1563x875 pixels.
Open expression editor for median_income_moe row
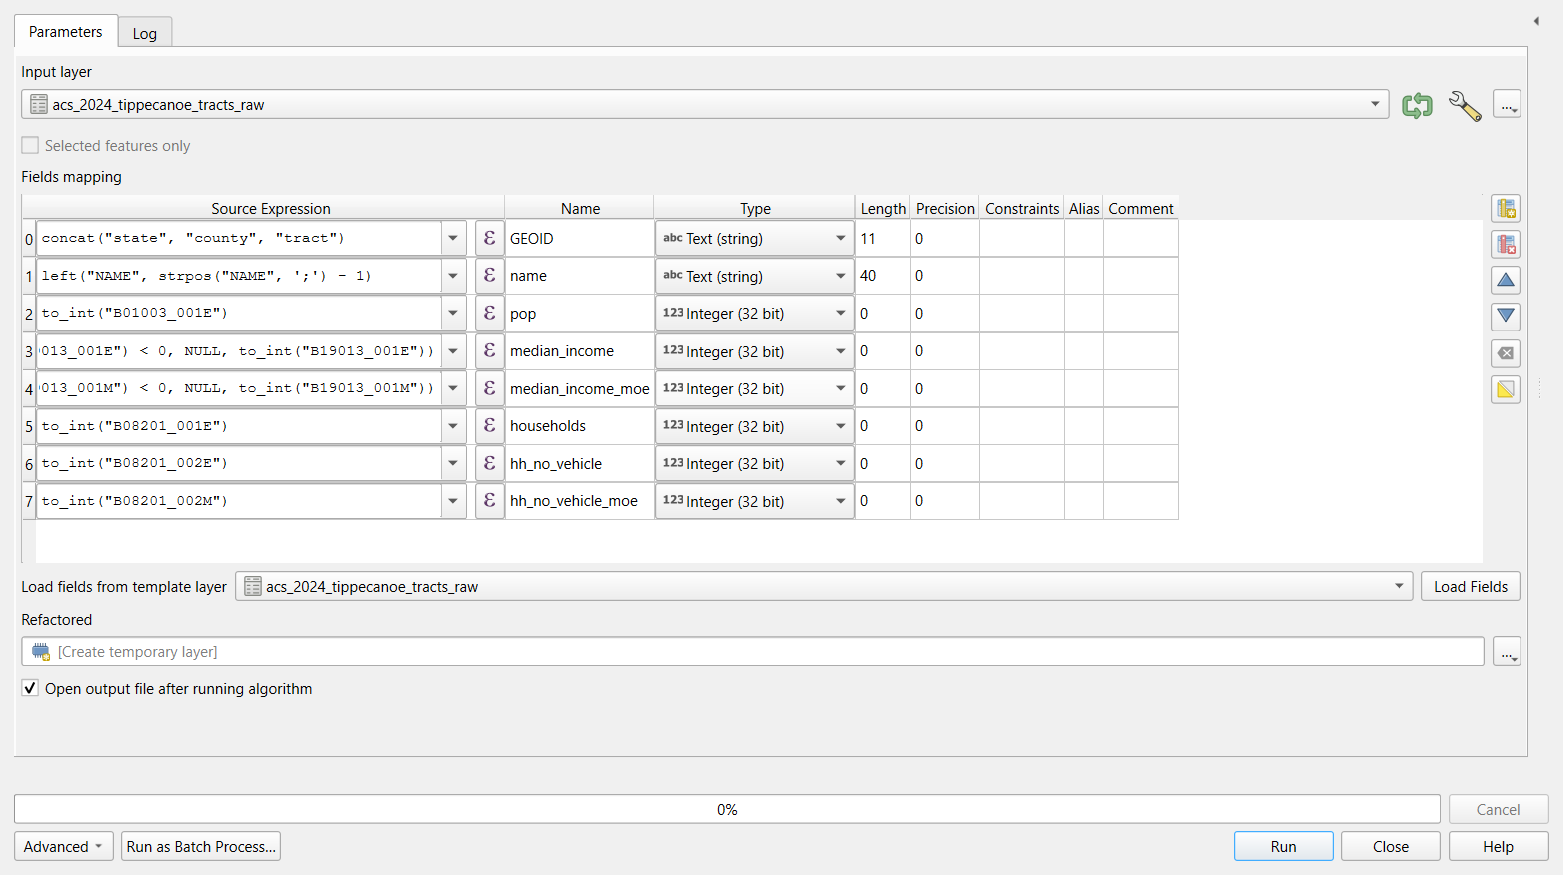pos(489,388)
